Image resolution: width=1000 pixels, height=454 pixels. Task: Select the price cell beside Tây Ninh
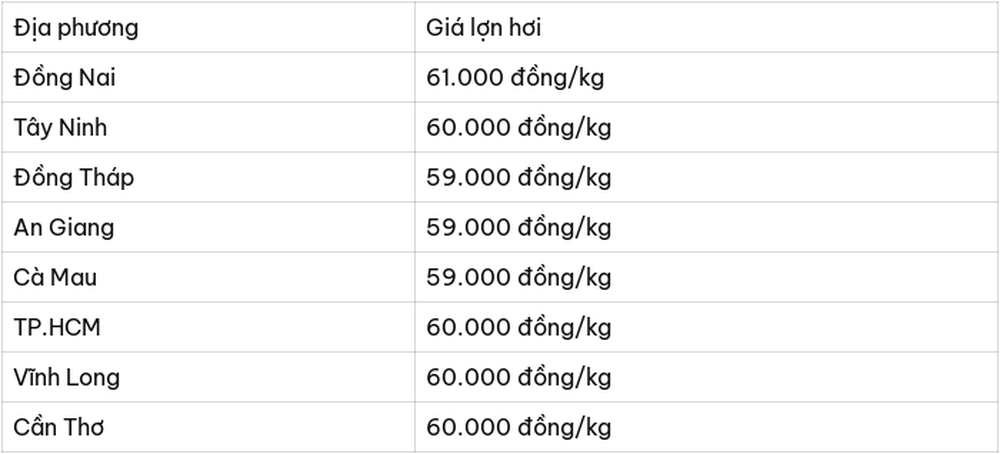(x=707, y=127)
